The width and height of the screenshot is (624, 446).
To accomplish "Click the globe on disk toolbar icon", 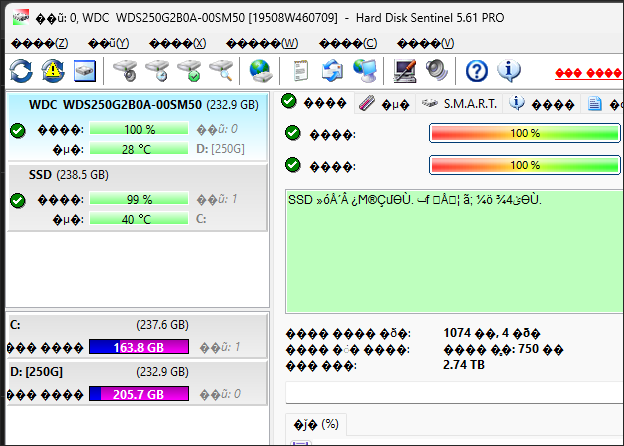I will [x=260, y=71].
